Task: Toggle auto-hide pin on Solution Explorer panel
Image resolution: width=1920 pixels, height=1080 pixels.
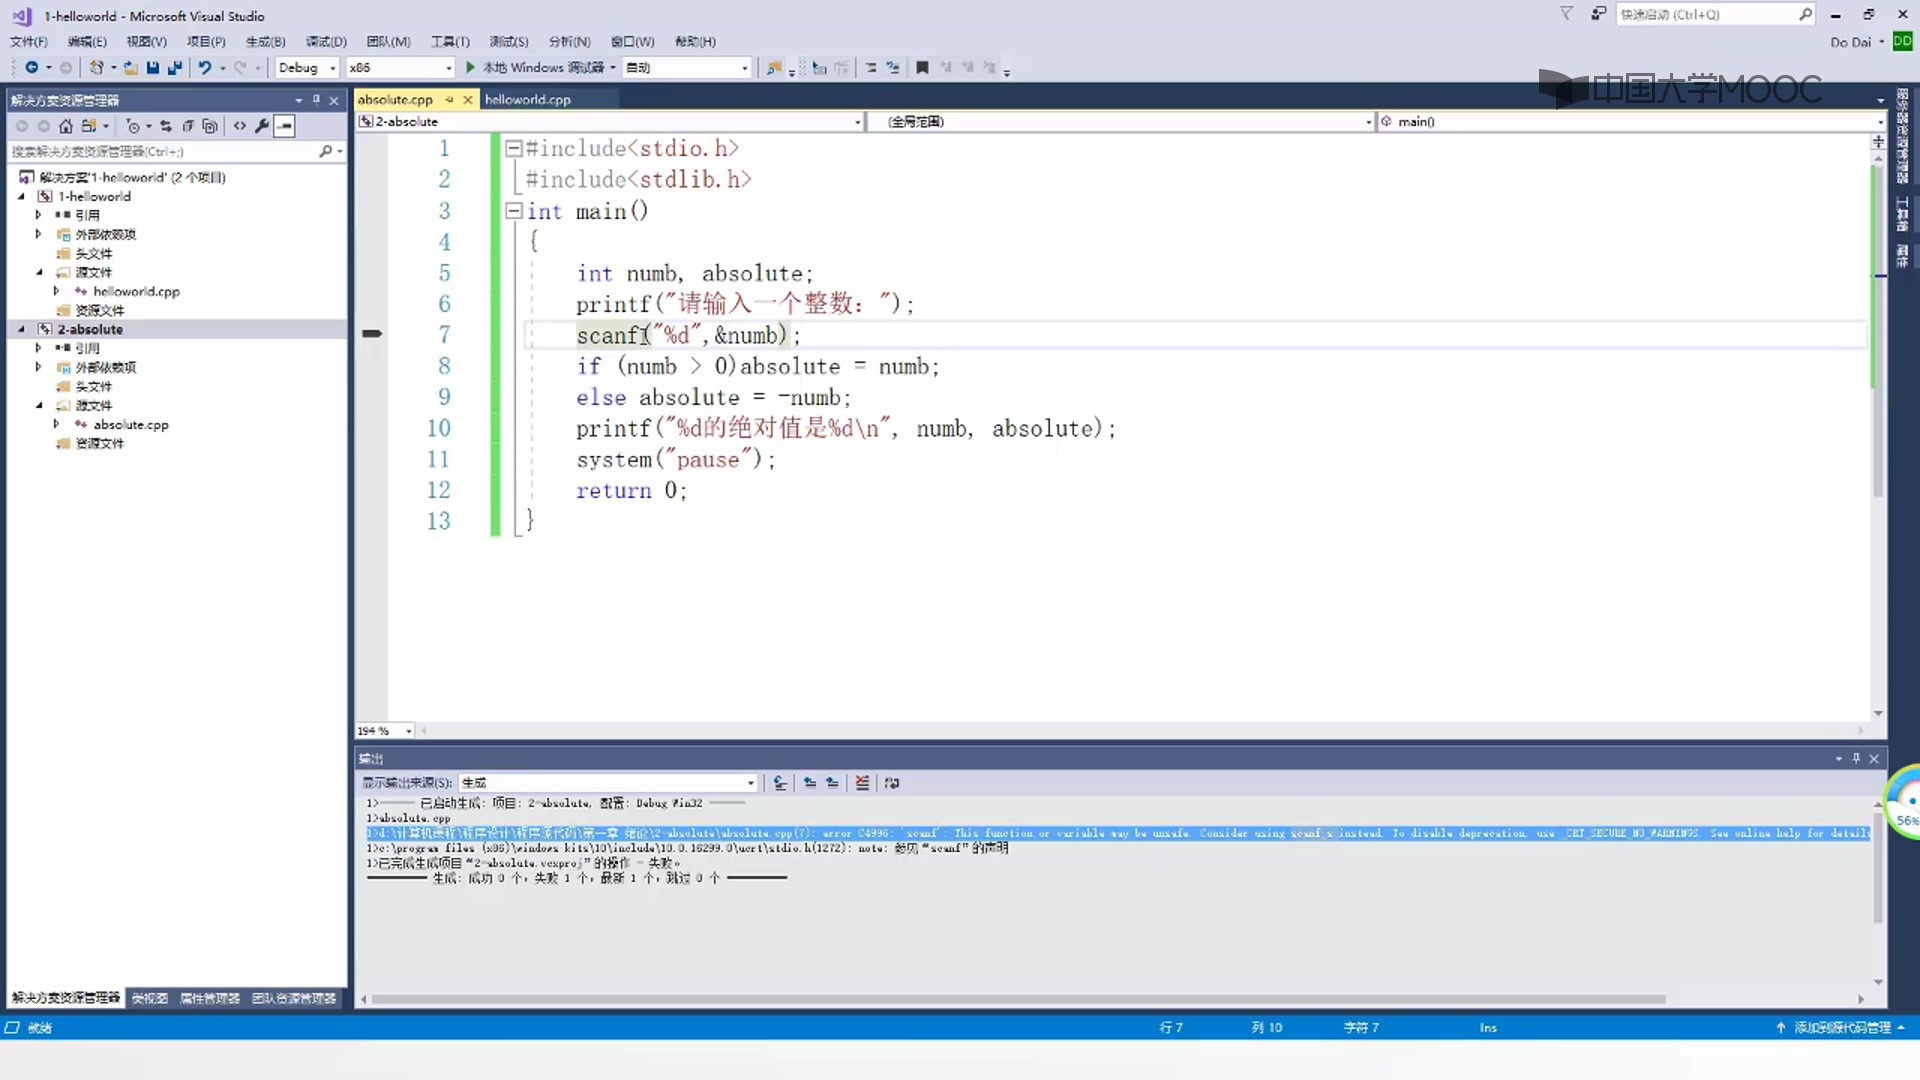Action: (x=316, y=100)
